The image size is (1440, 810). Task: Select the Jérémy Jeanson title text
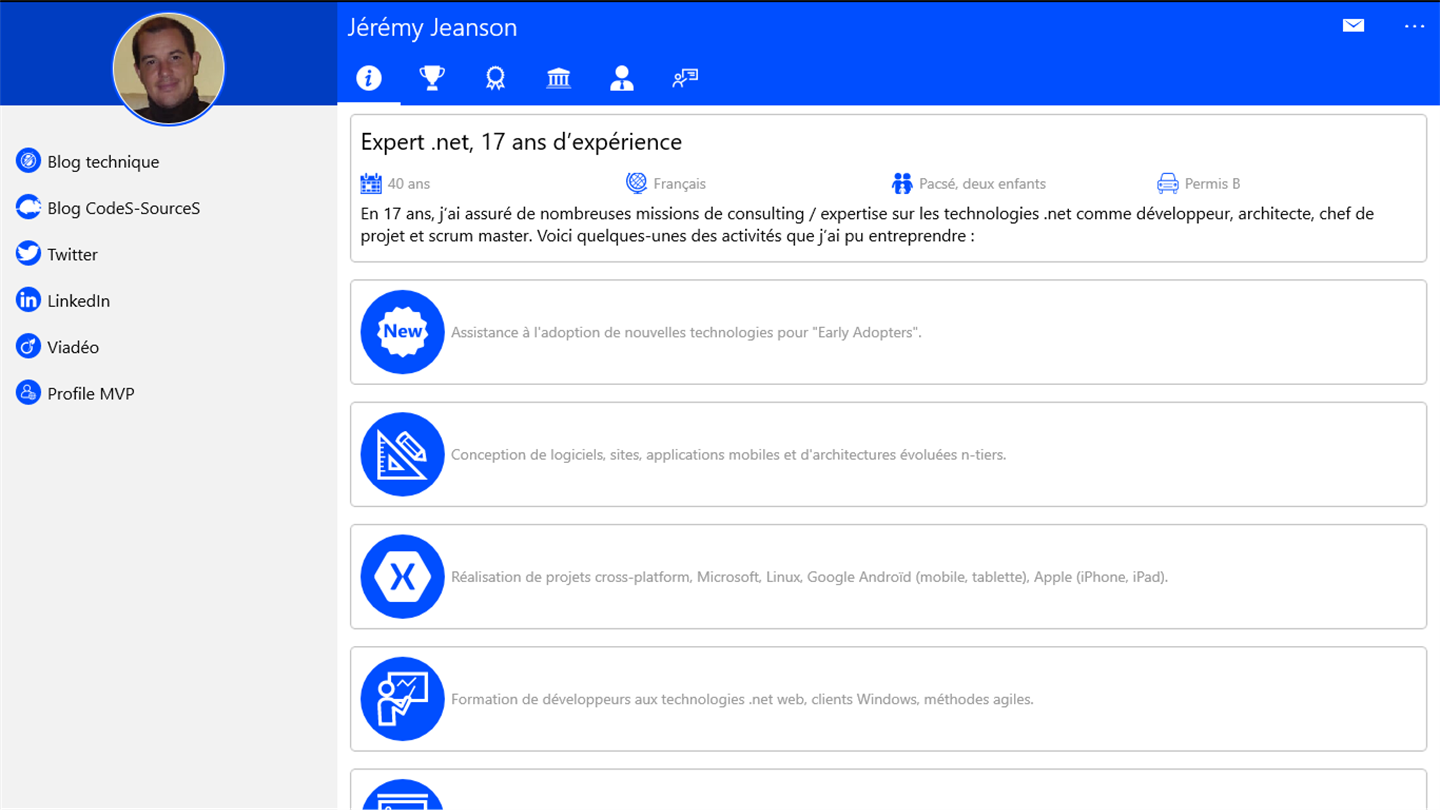[432, 28]
